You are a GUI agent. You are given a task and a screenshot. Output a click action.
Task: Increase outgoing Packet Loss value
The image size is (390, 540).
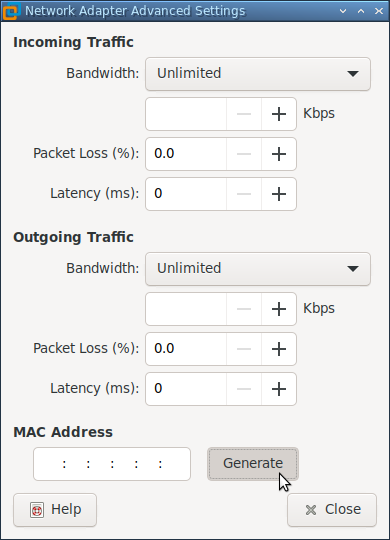click(x=279, y=349)
